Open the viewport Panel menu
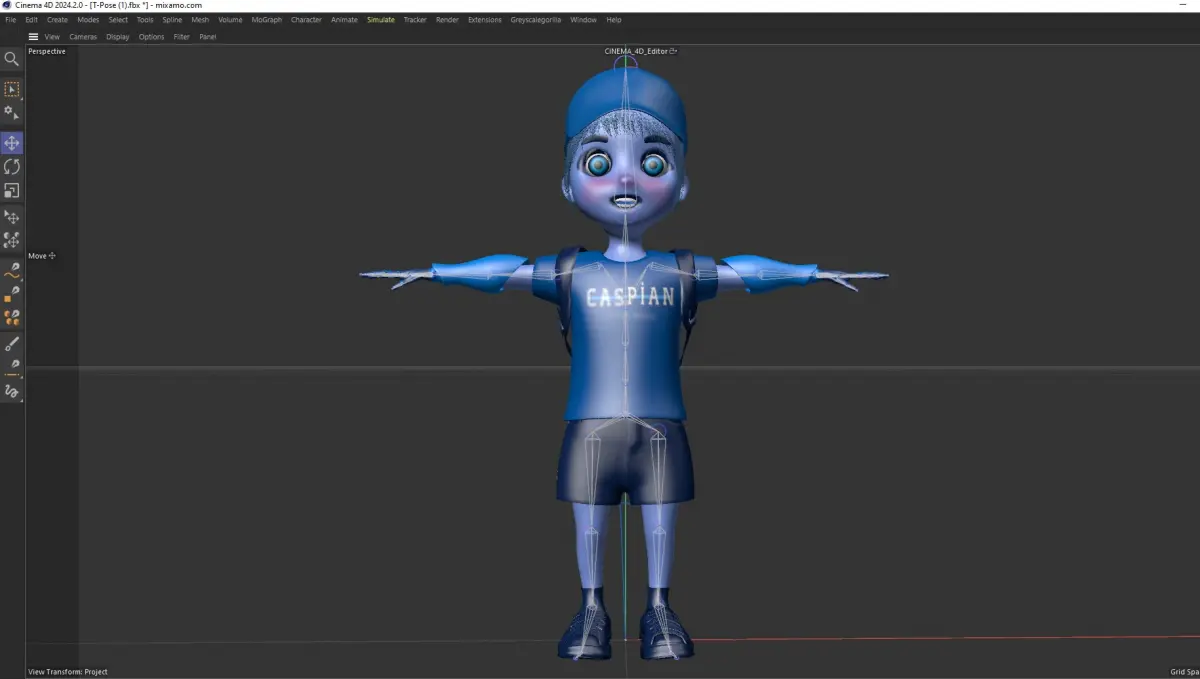1200x679 pixels. tap(208, 37)
